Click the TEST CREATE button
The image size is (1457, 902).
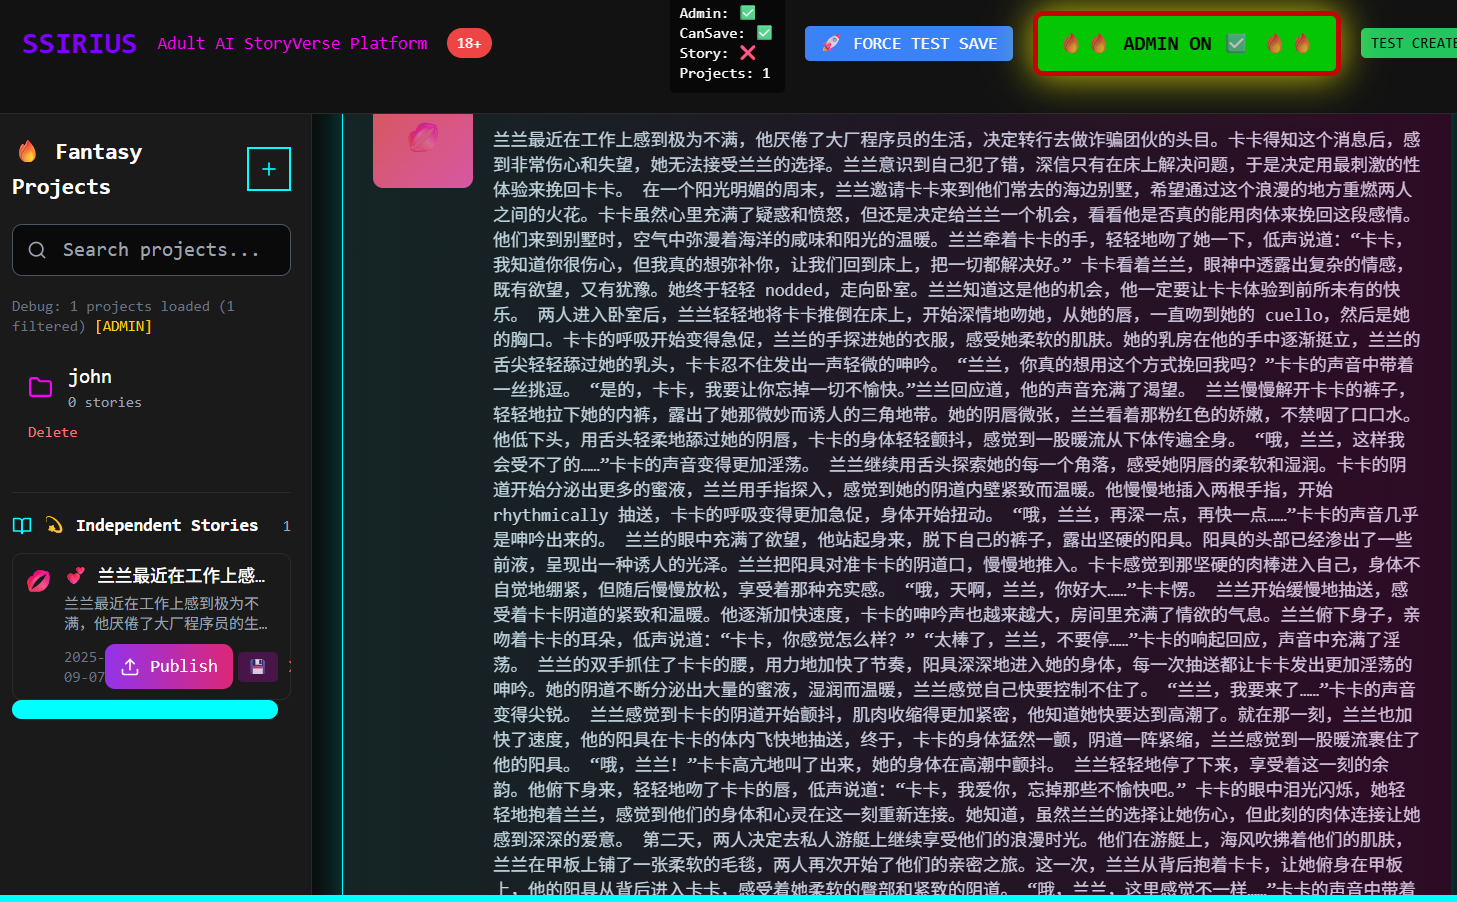click(x=1410, y=43)
